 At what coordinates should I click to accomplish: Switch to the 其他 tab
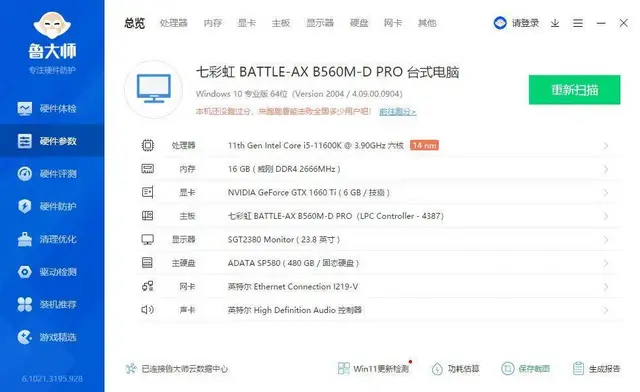point(427,23)
